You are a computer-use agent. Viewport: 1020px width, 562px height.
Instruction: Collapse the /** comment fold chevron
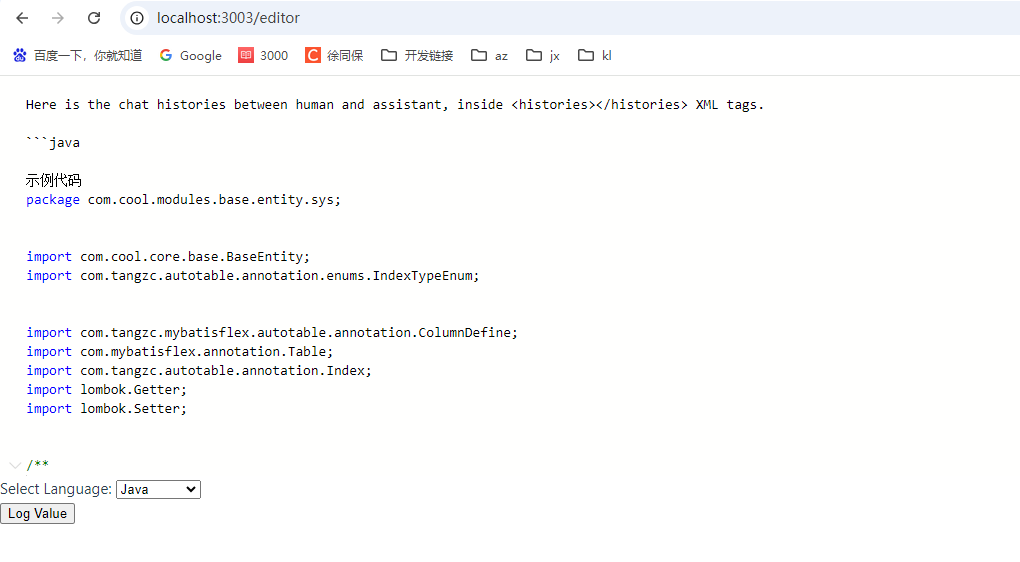14,465
